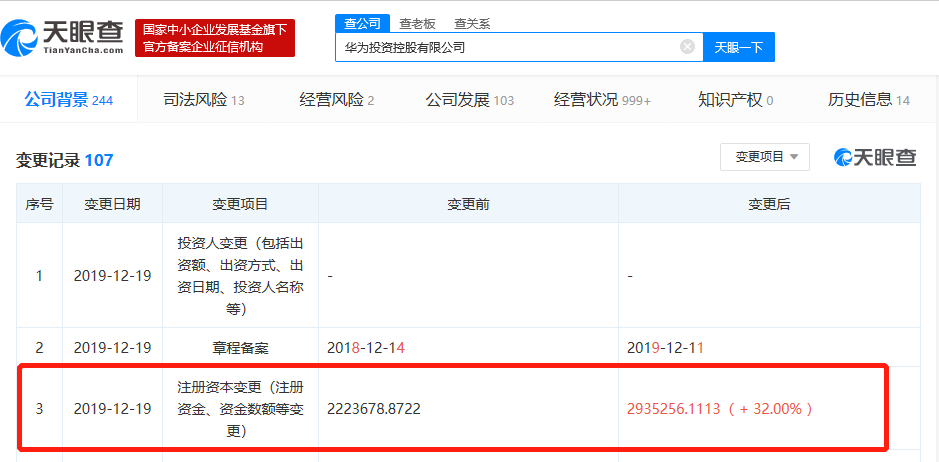Open the 历史信息 tab

point(868,100)
